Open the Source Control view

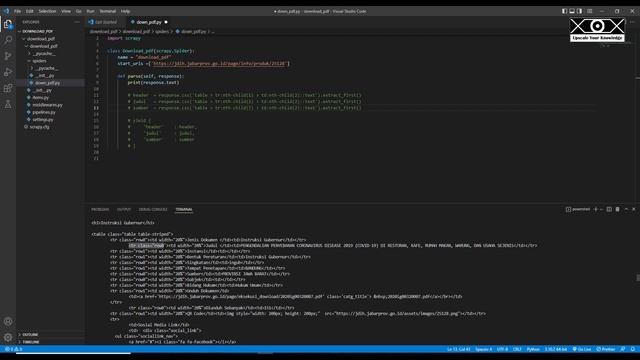click(x=8, y=56)
